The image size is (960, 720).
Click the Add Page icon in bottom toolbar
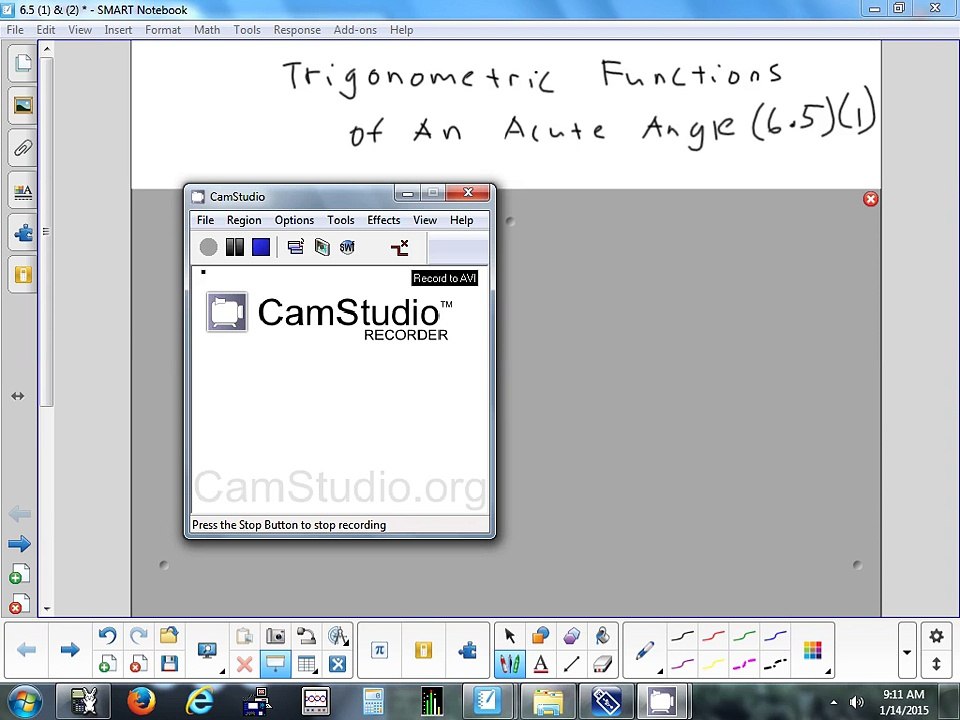(x=108, y=664)
